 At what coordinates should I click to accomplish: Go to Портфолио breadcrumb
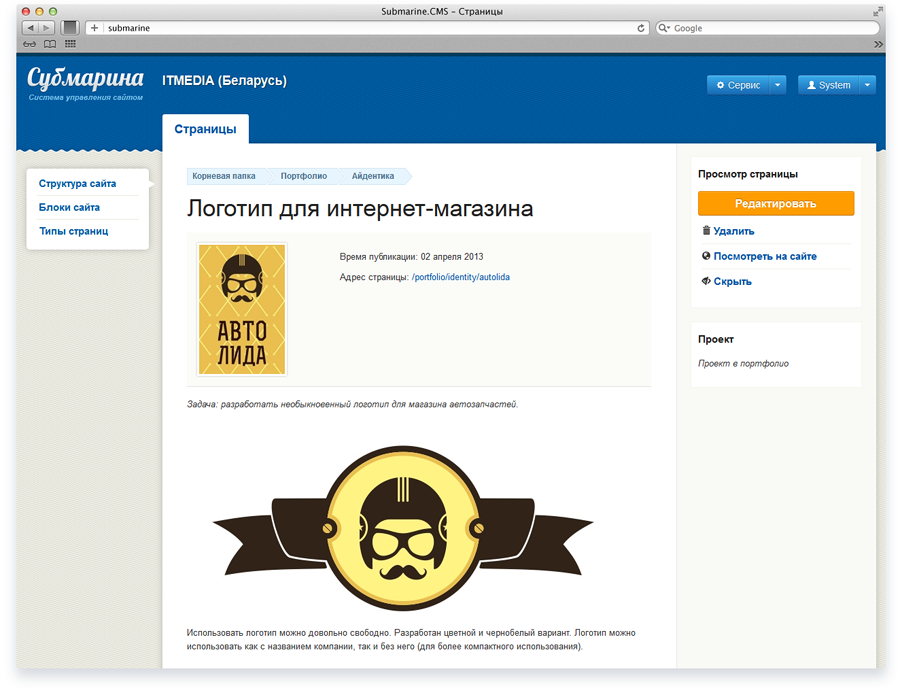tap(304, 176)
